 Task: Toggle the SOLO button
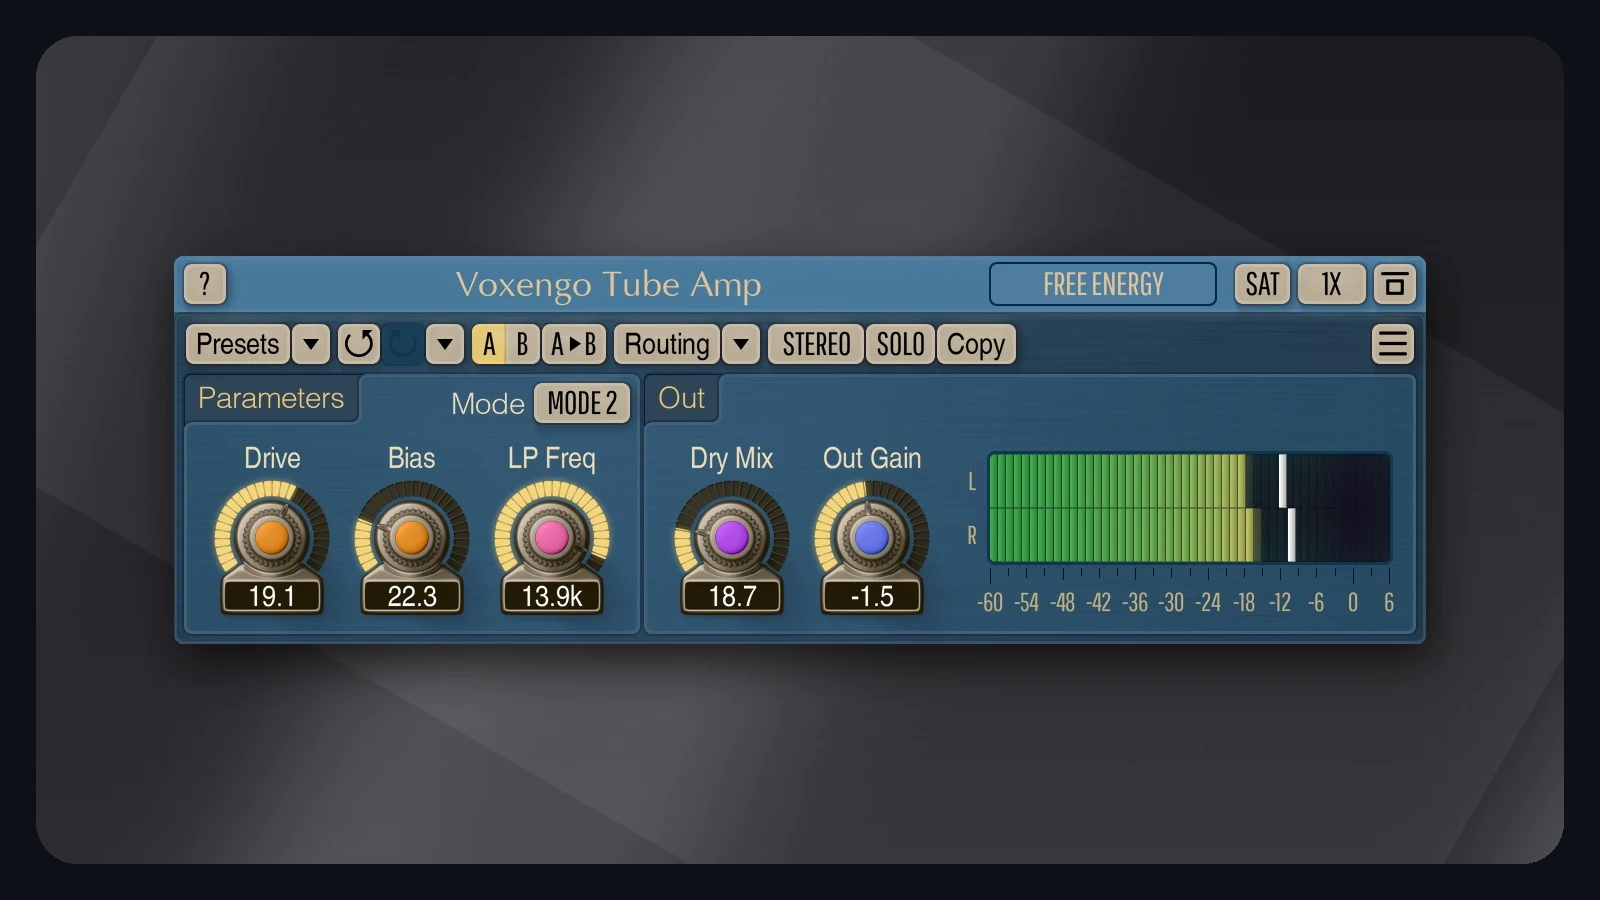pos(900,344)
